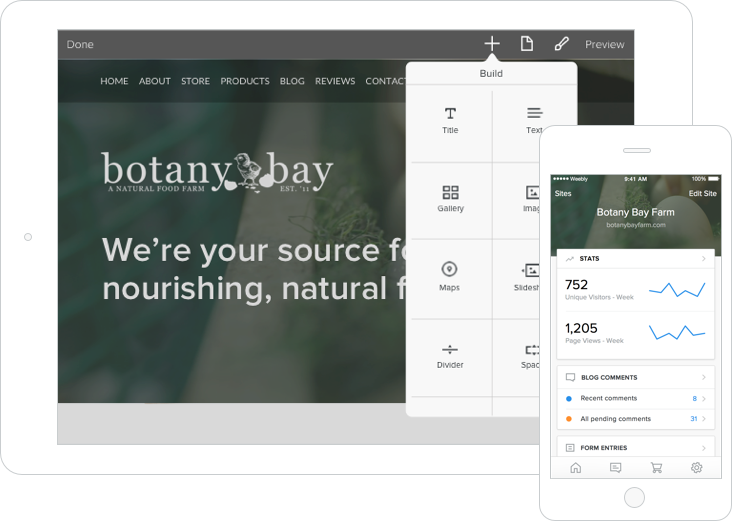The width and height of the screenshot is (732, 521).
Task: Open BLOG in site navigation
Action: (292, 81)
